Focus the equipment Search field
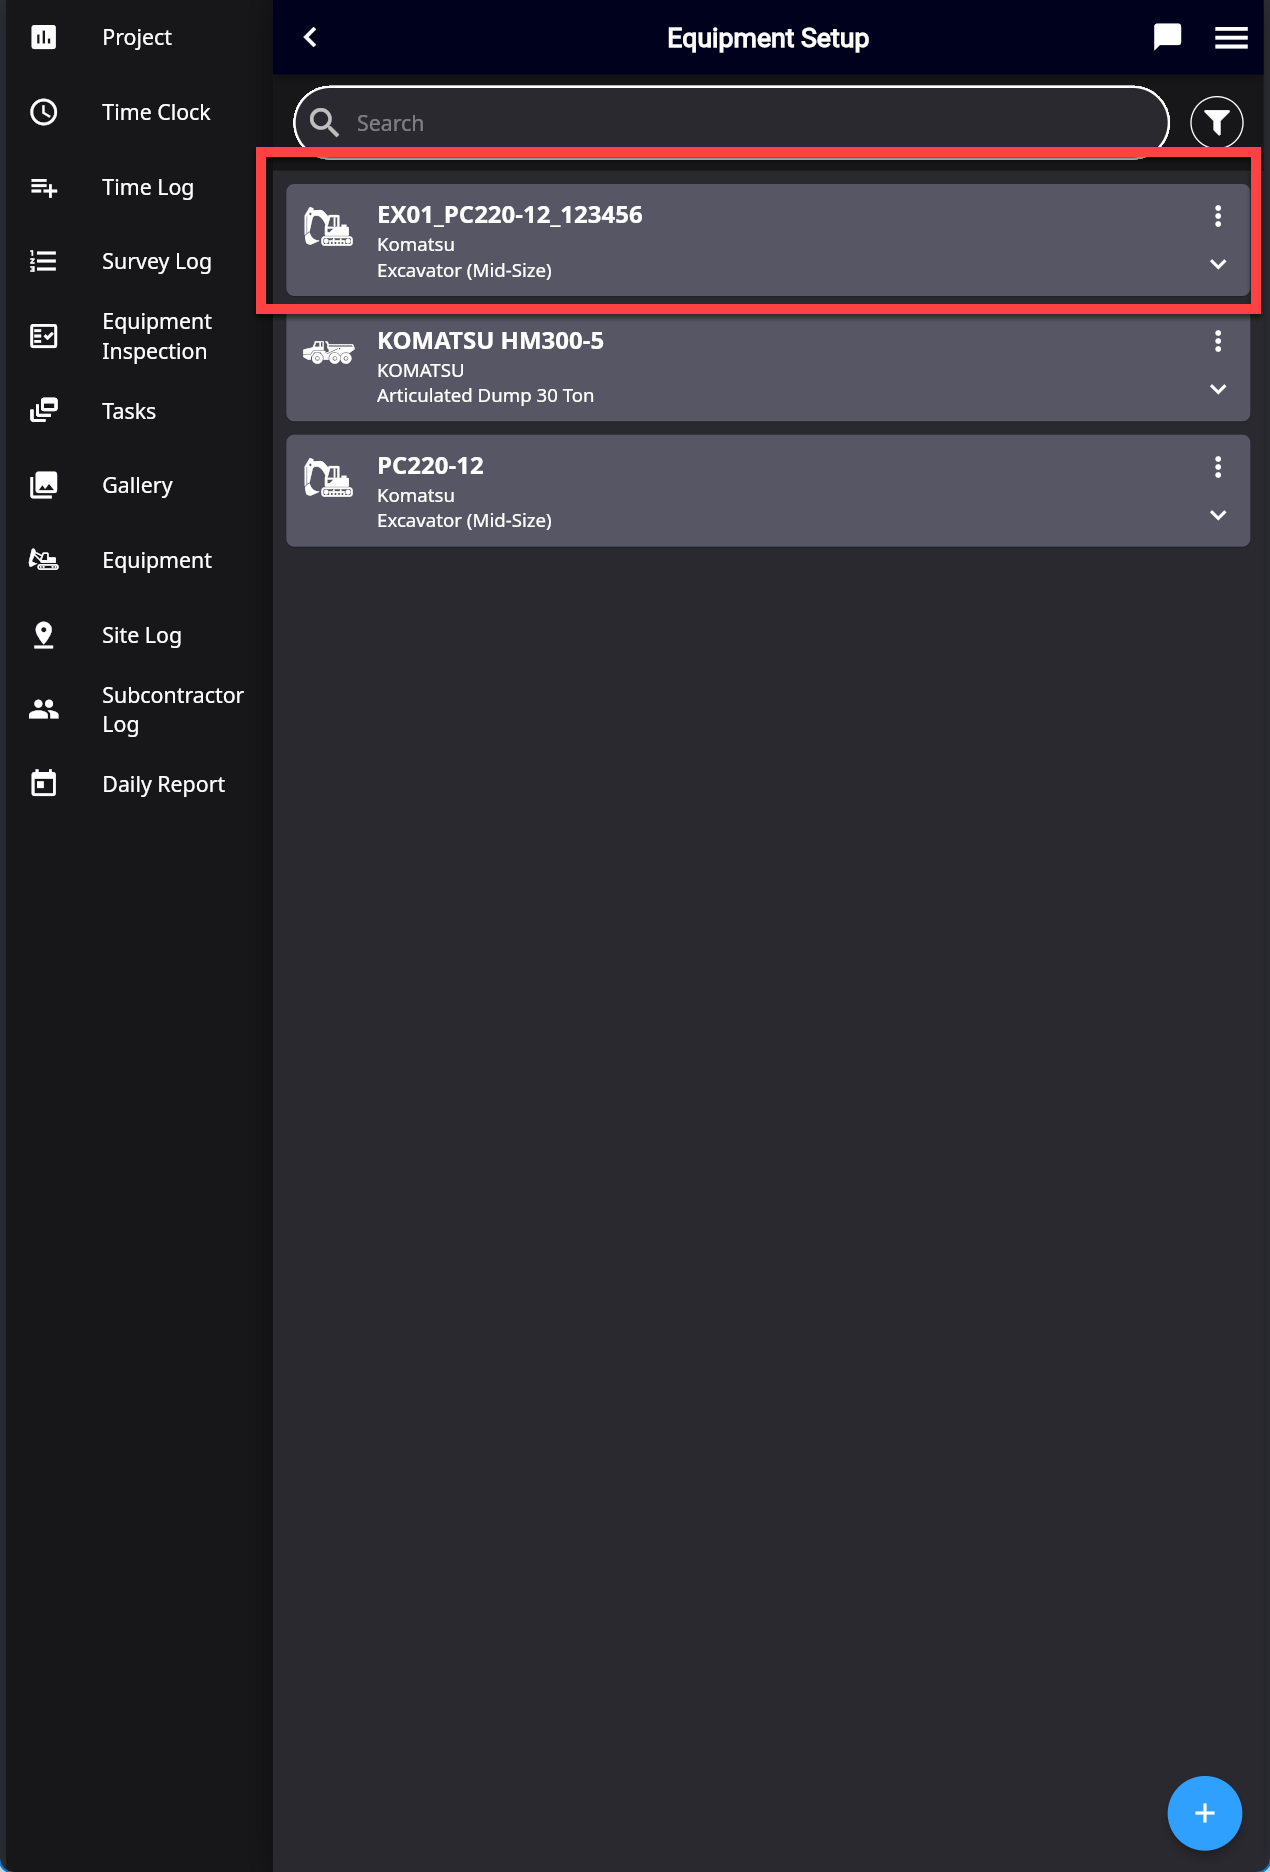The image size is (1270, 1872). tap(731, 123)
